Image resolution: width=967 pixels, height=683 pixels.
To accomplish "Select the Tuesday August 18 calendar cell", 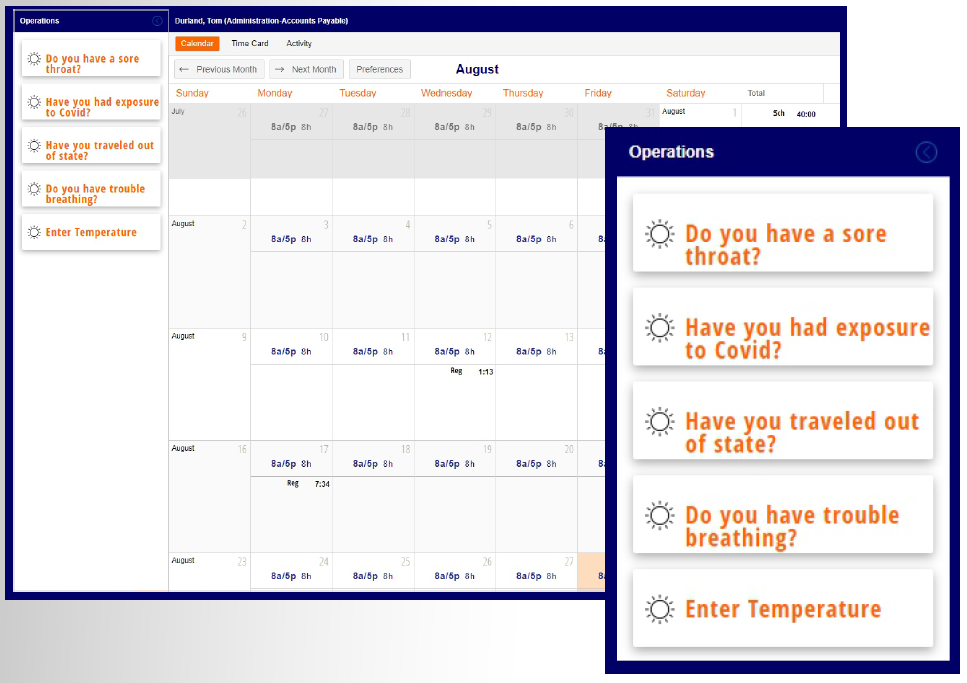I will pyautogui.click(x=373, y=496).
